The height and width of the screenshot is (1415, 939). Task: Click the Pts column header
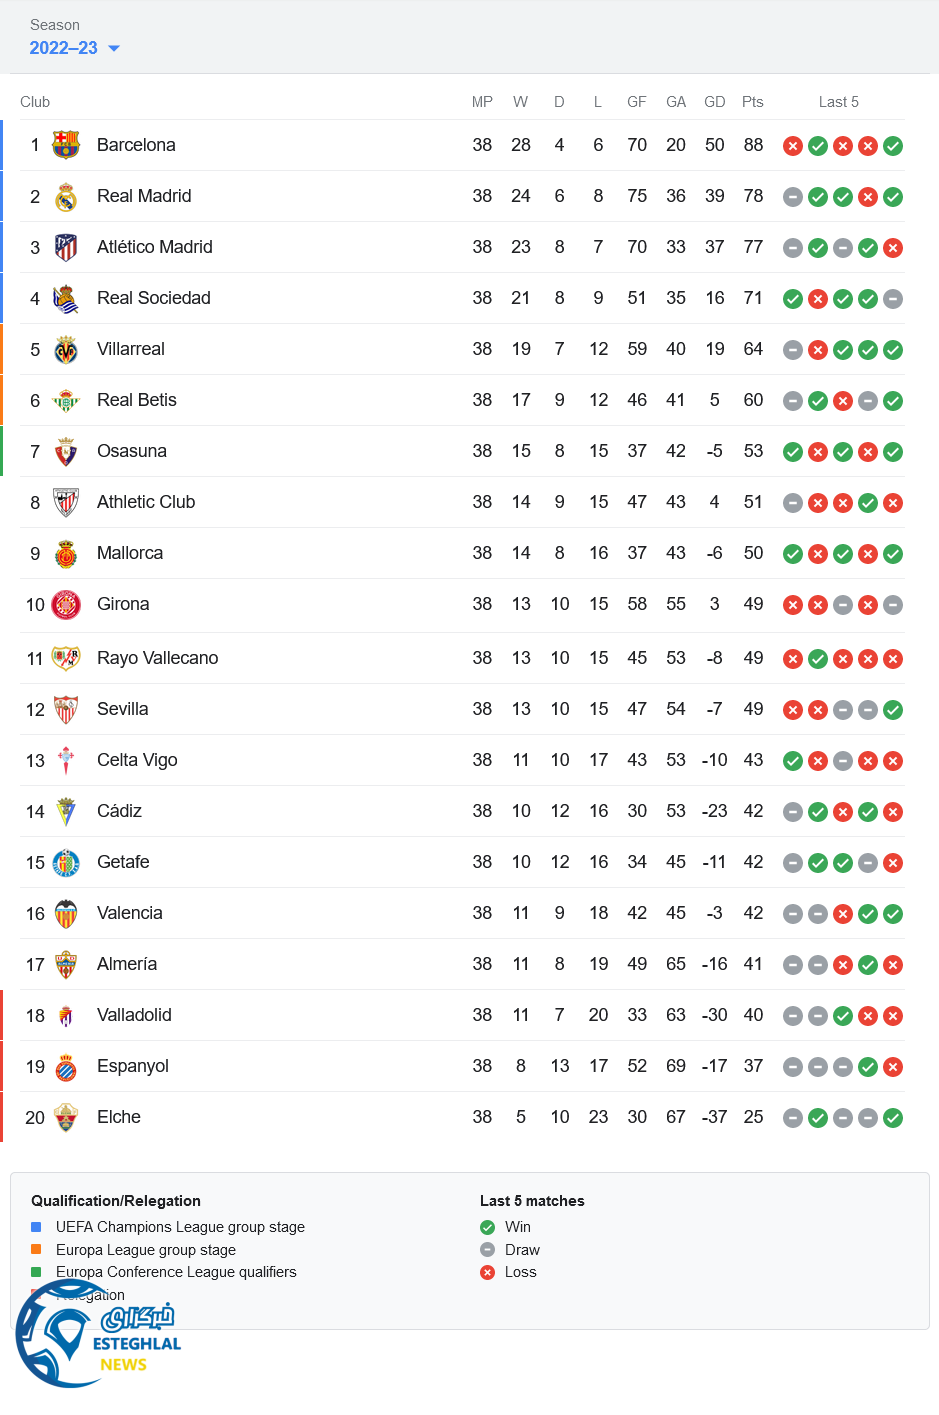[753, 102]
